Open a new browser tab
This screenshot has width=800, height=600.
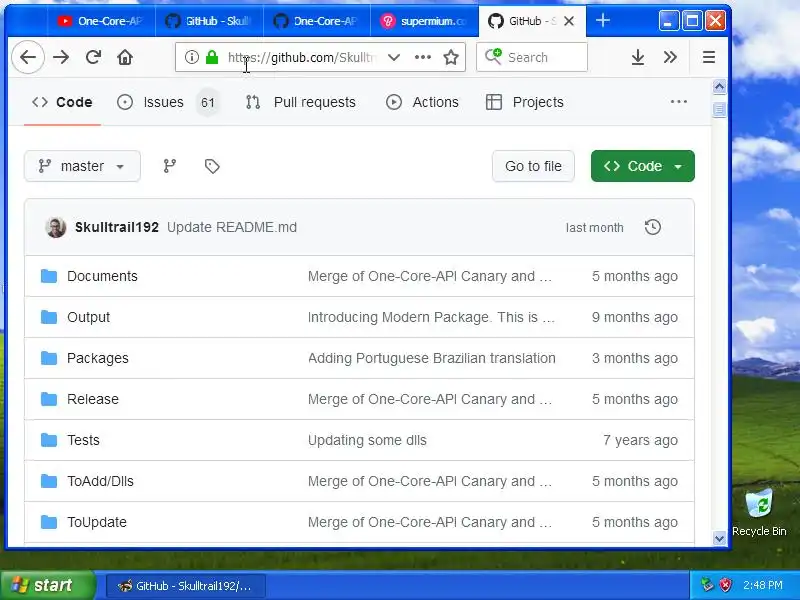pos(603,20)
